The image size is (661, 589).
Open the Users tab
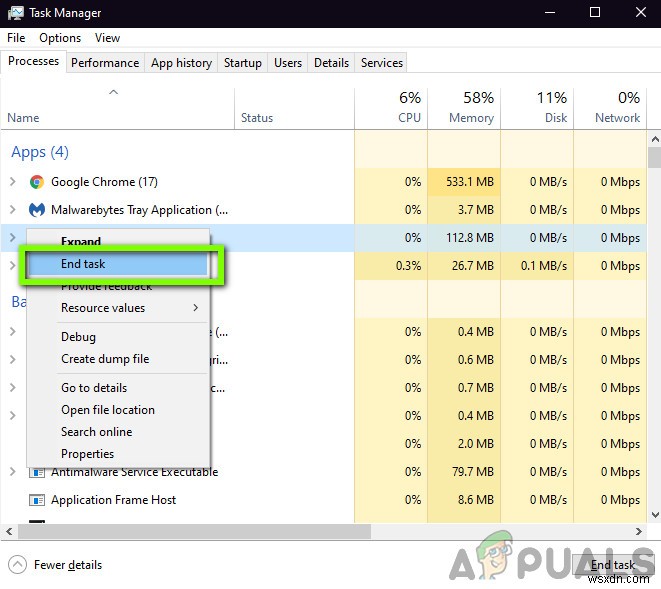(x=288, y=63)
